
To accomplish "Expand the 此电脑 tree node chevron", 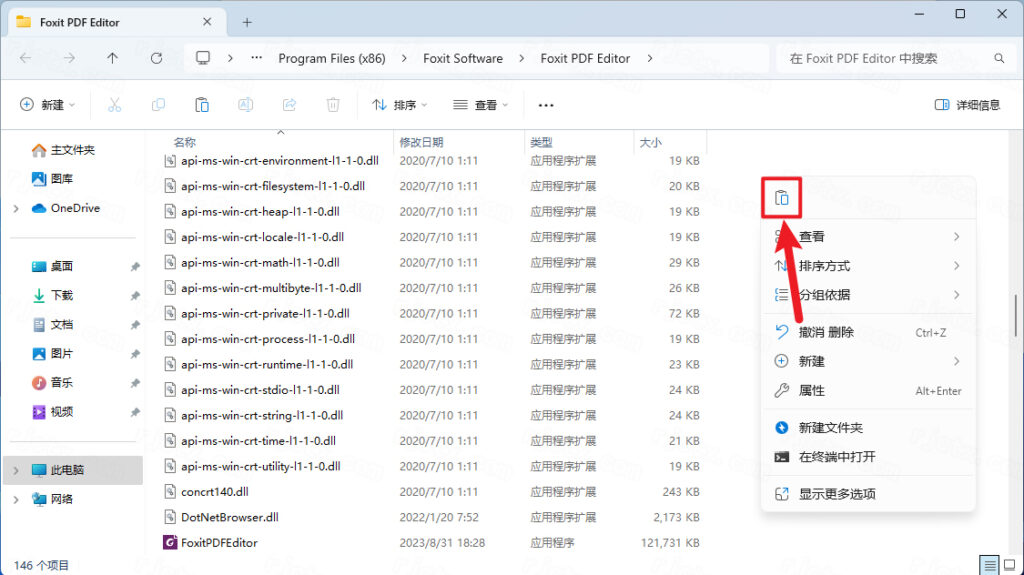I will pos(16,470).
